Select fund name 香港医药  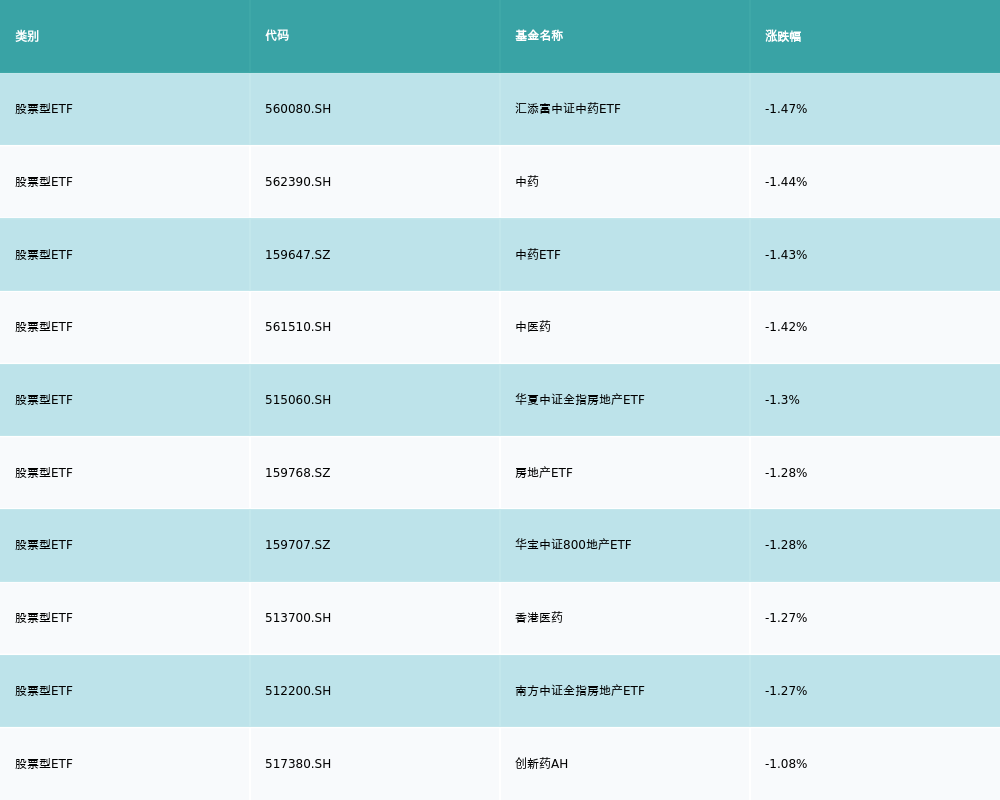click(x=539, y=618)
